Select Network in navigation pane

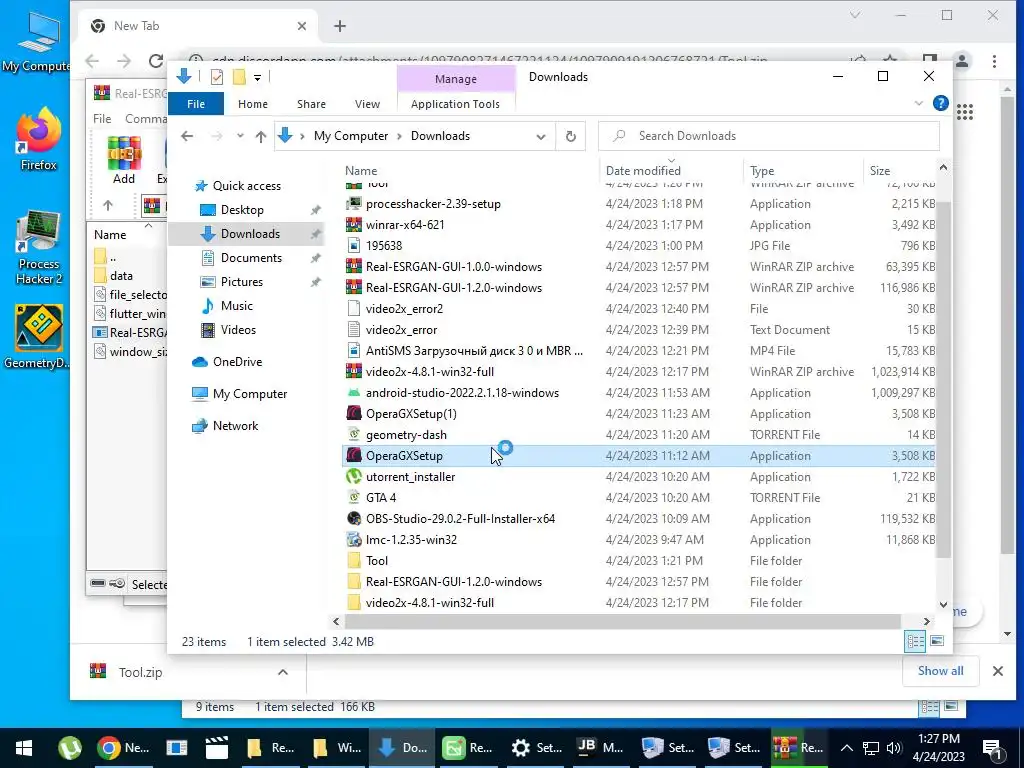point(235,426)
